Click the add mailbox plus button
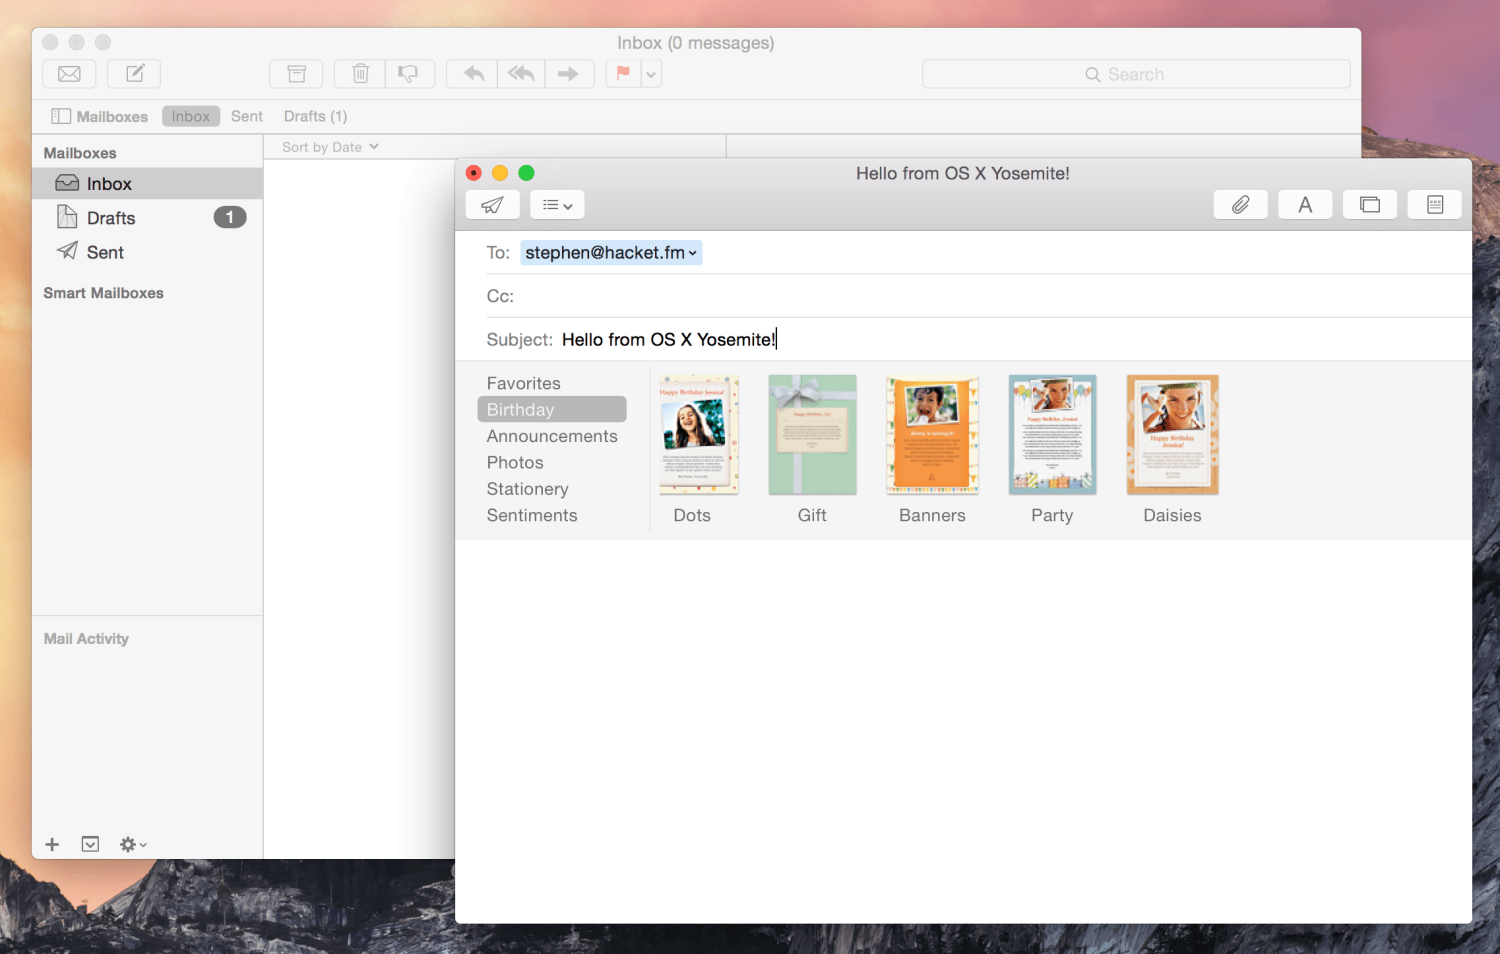The image size is (1500, 954). pyautogui.click(x=52, y=844)
